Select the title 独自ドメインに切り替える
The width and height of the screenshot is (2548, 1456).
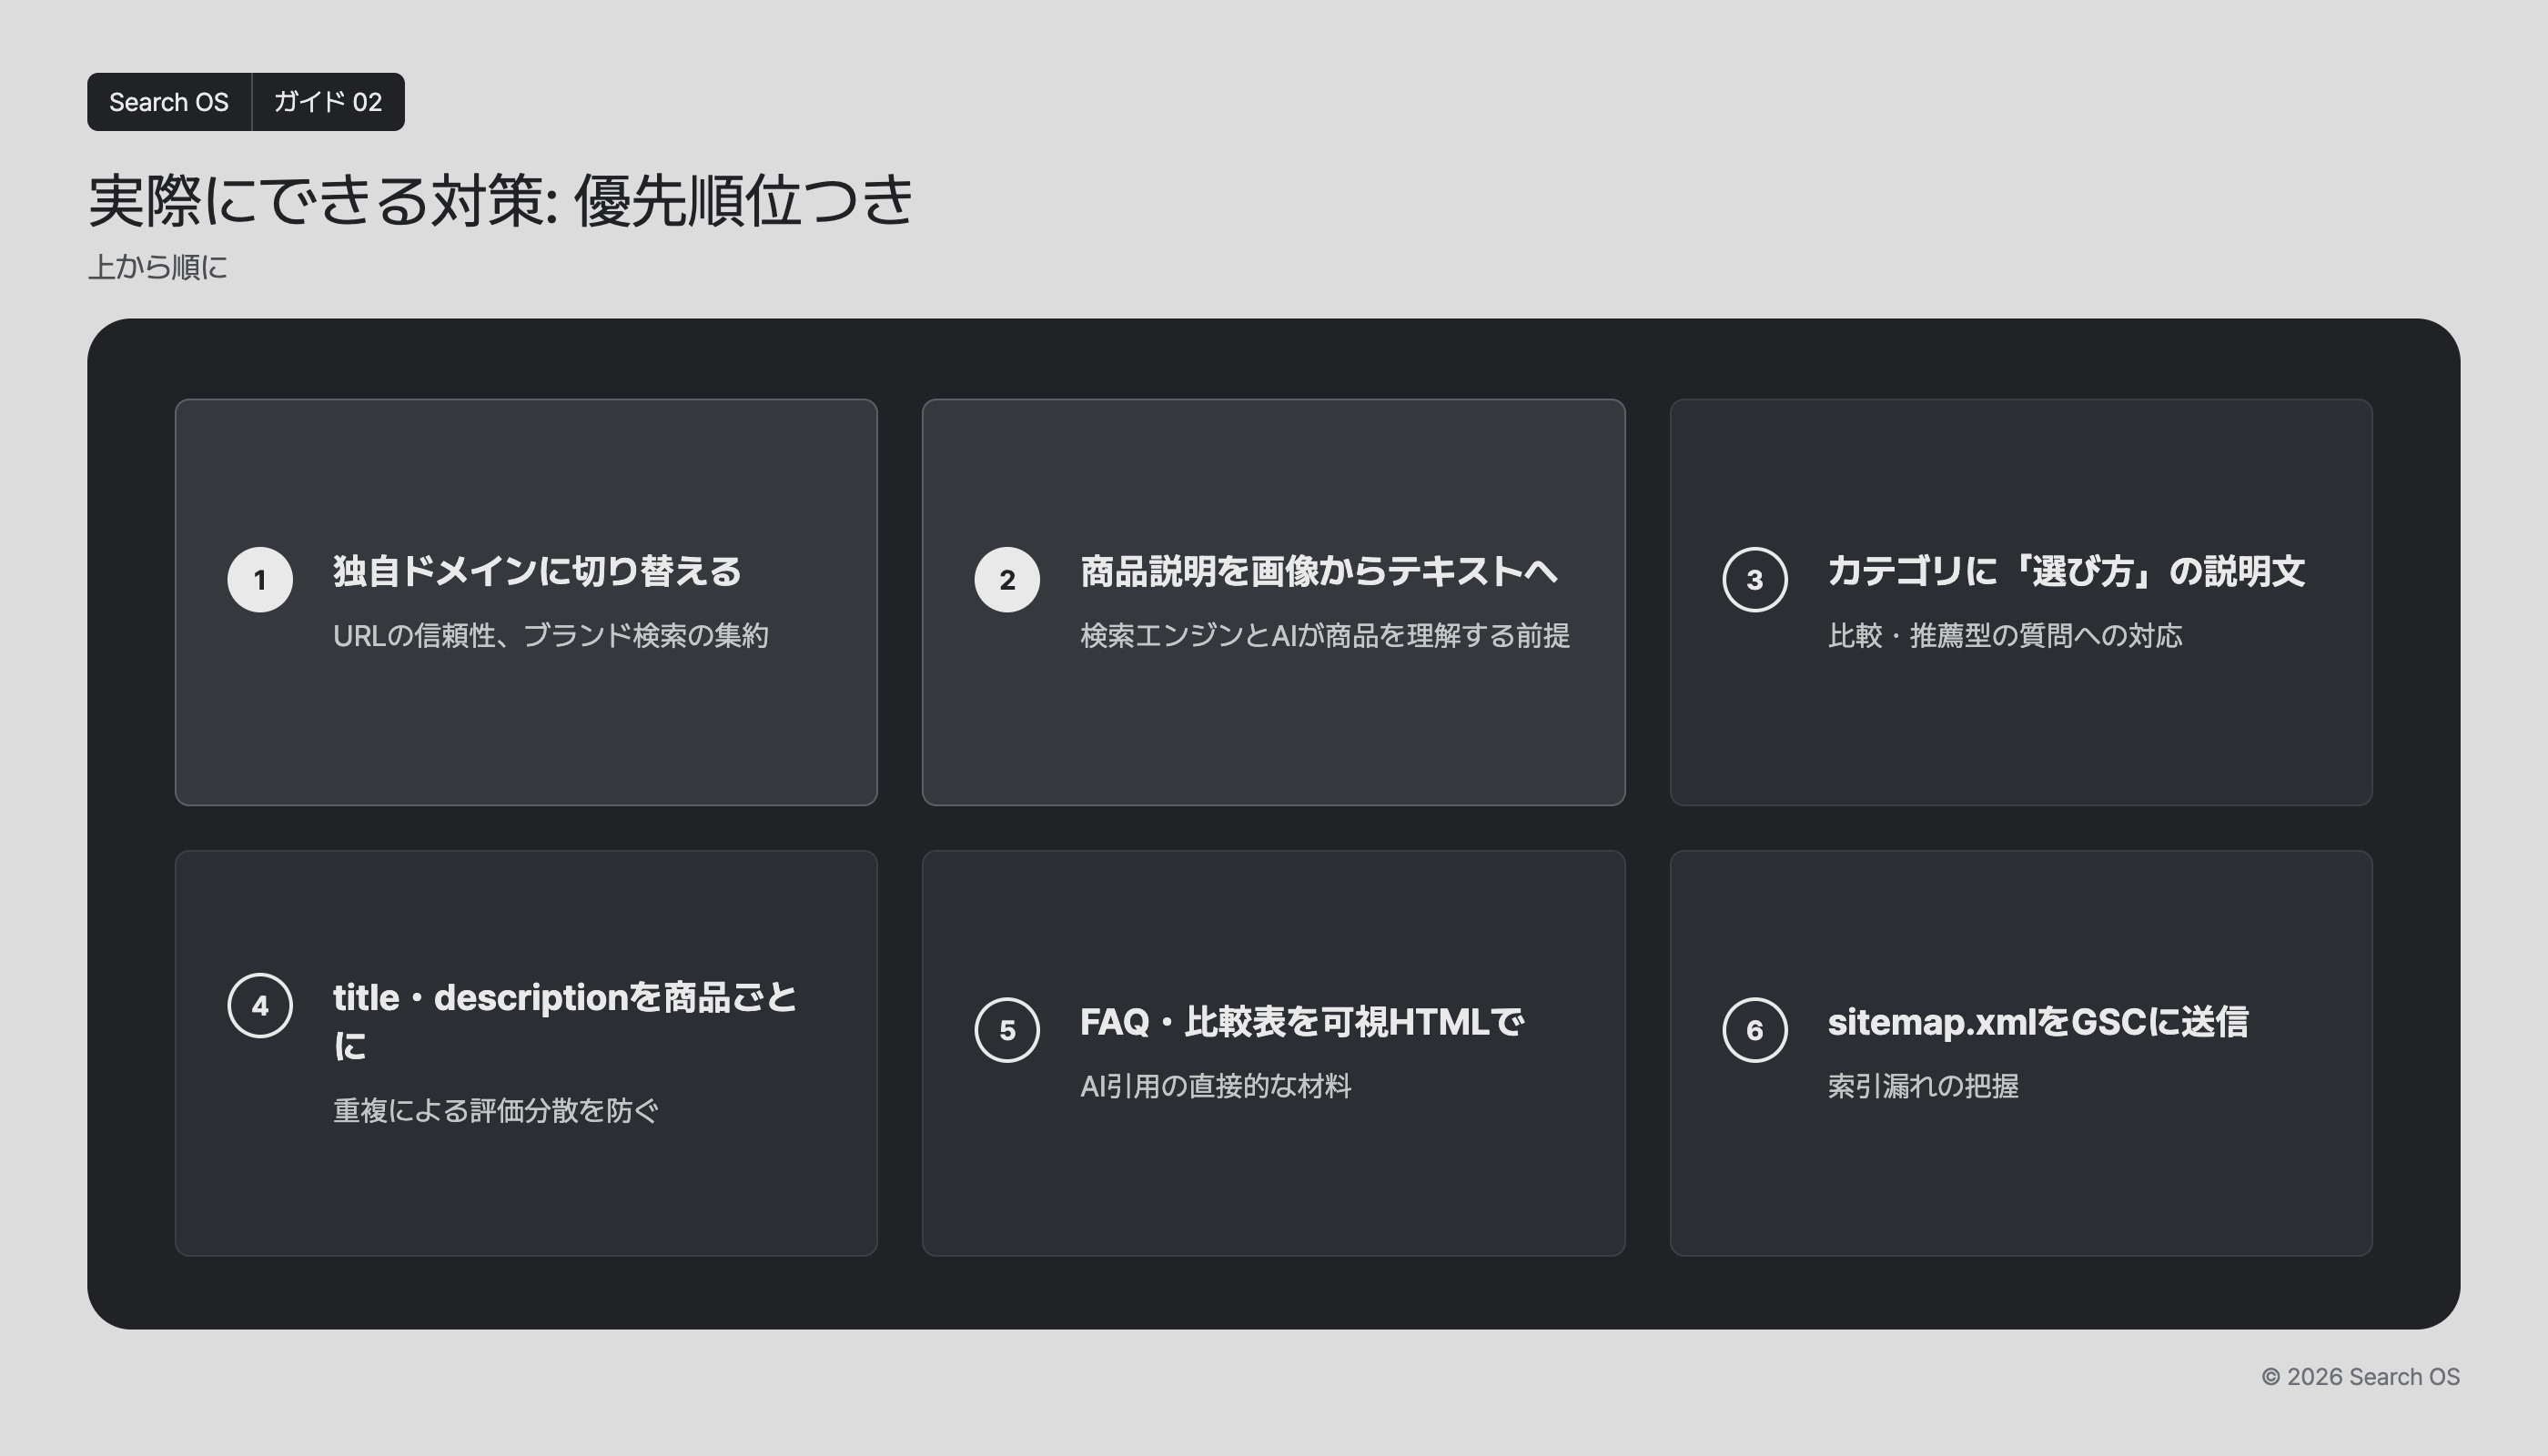point(537,571)
